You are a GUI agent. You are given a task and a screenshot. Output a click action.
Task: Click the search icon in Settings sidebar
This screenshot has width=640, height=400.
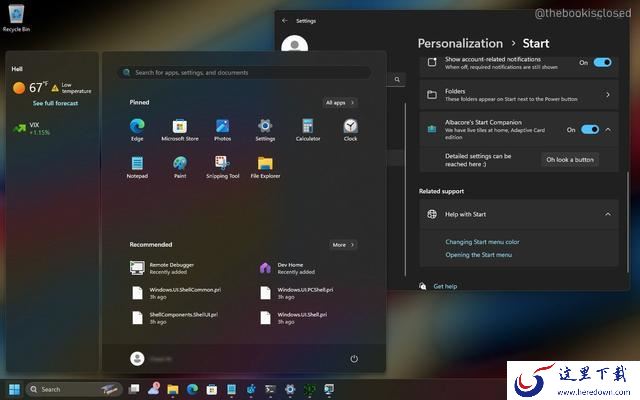(397, 80)
